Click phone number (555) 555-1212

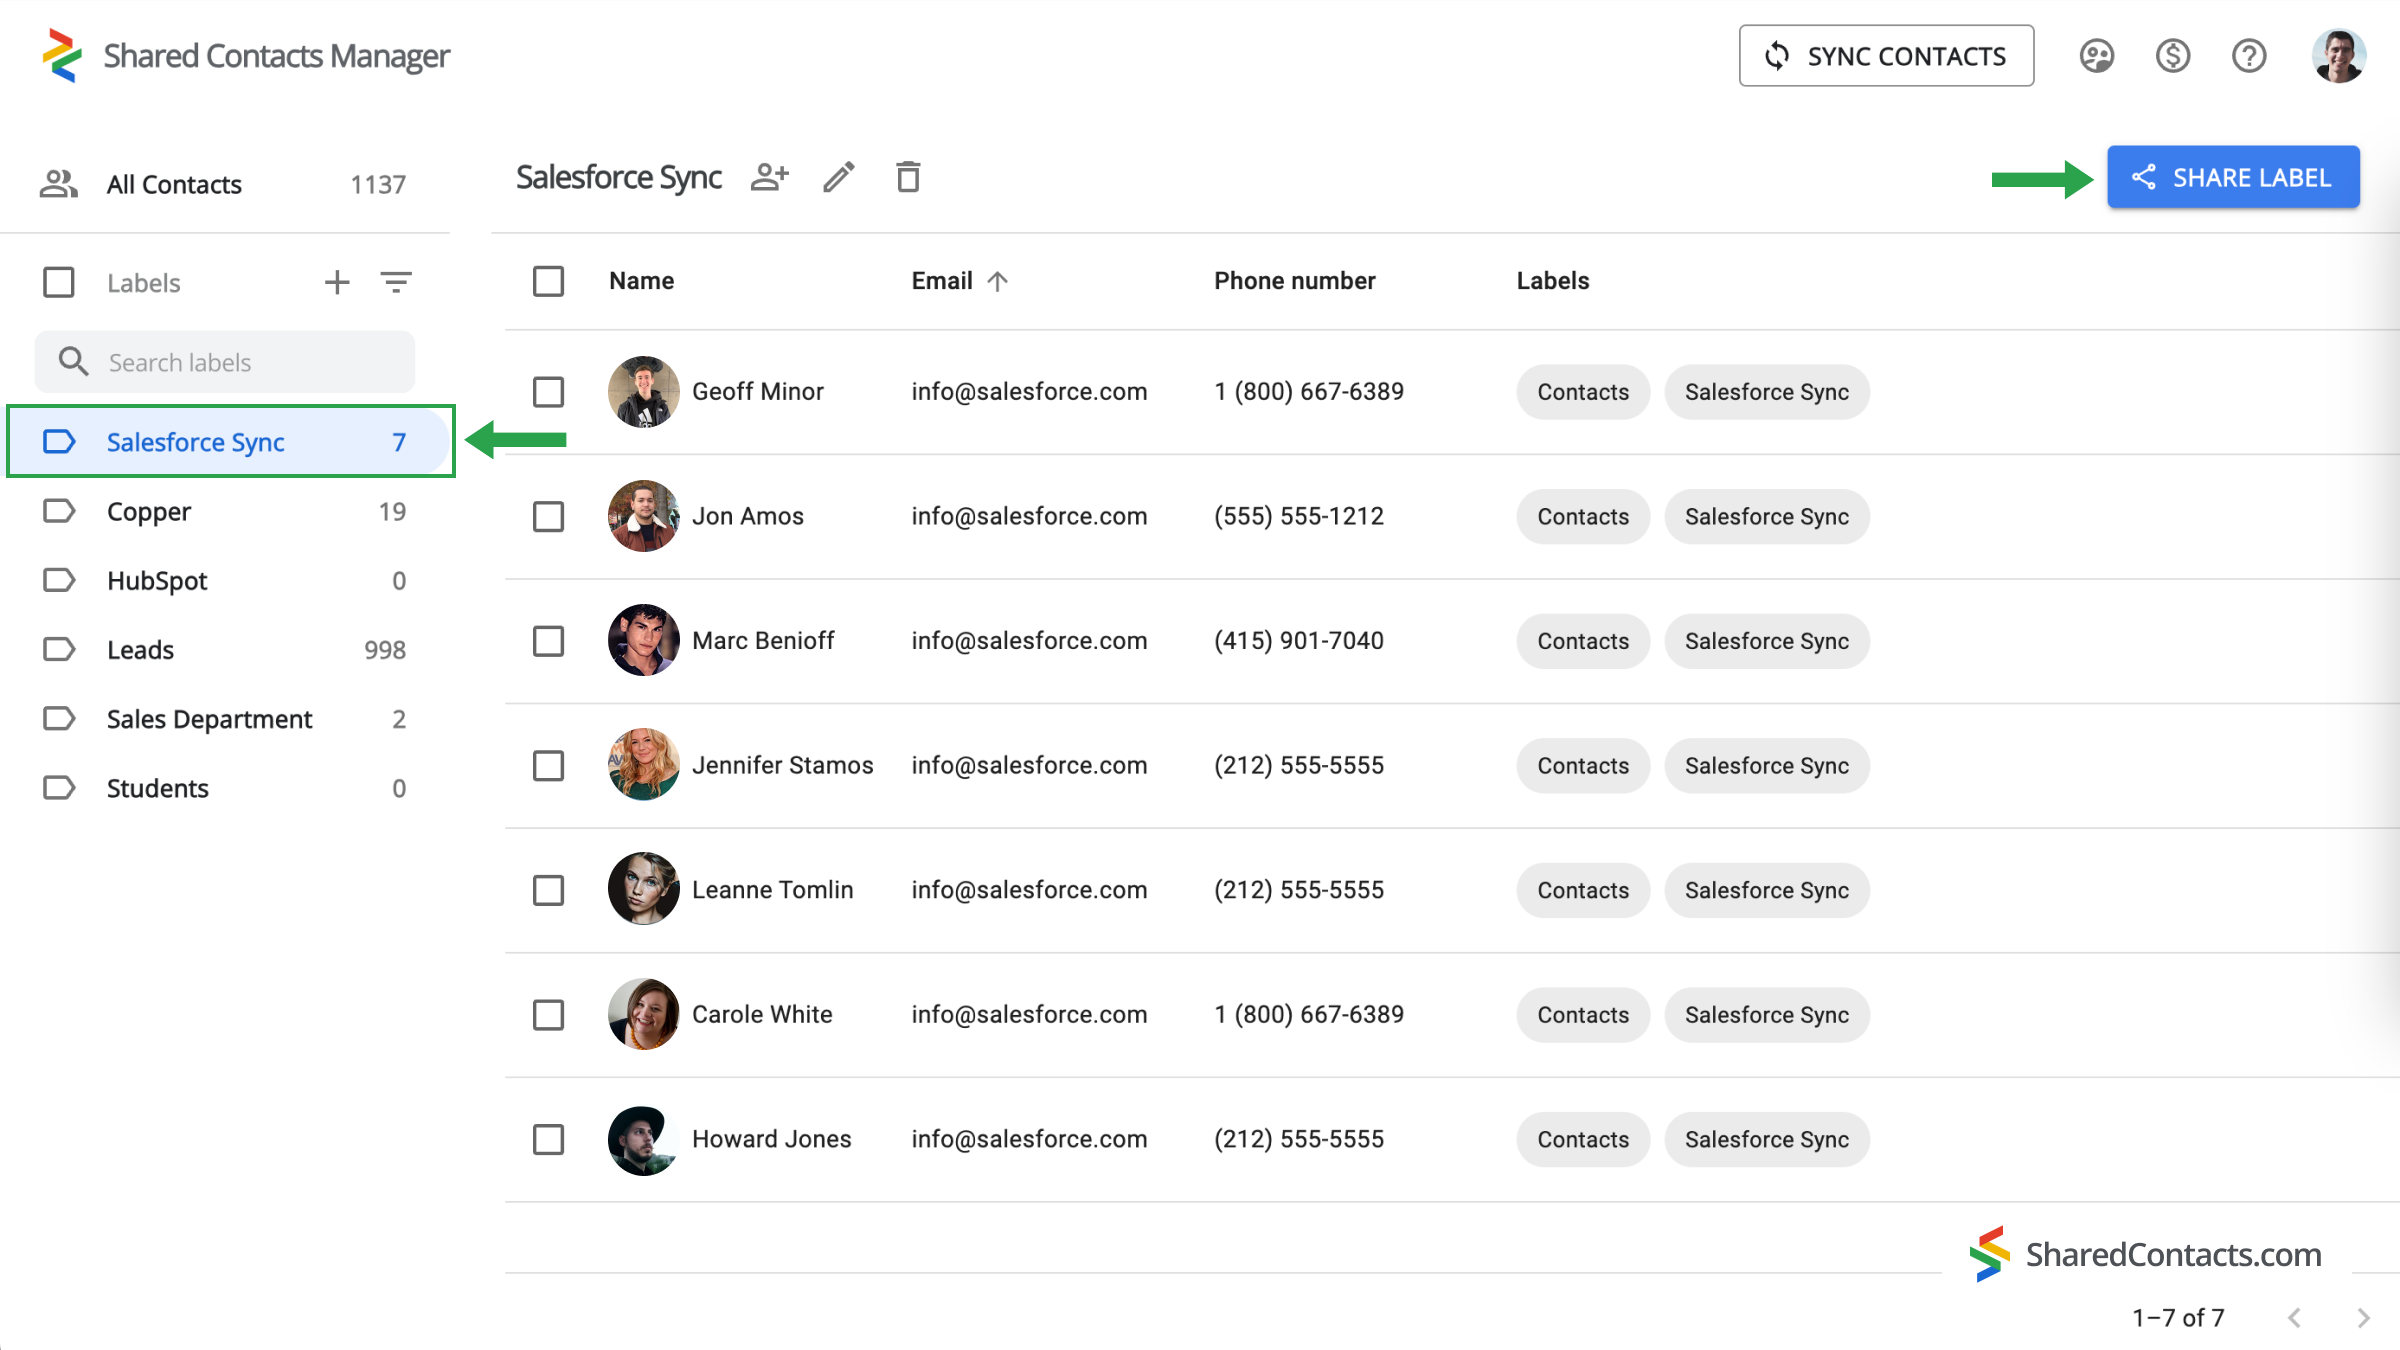click(1299, 516)
